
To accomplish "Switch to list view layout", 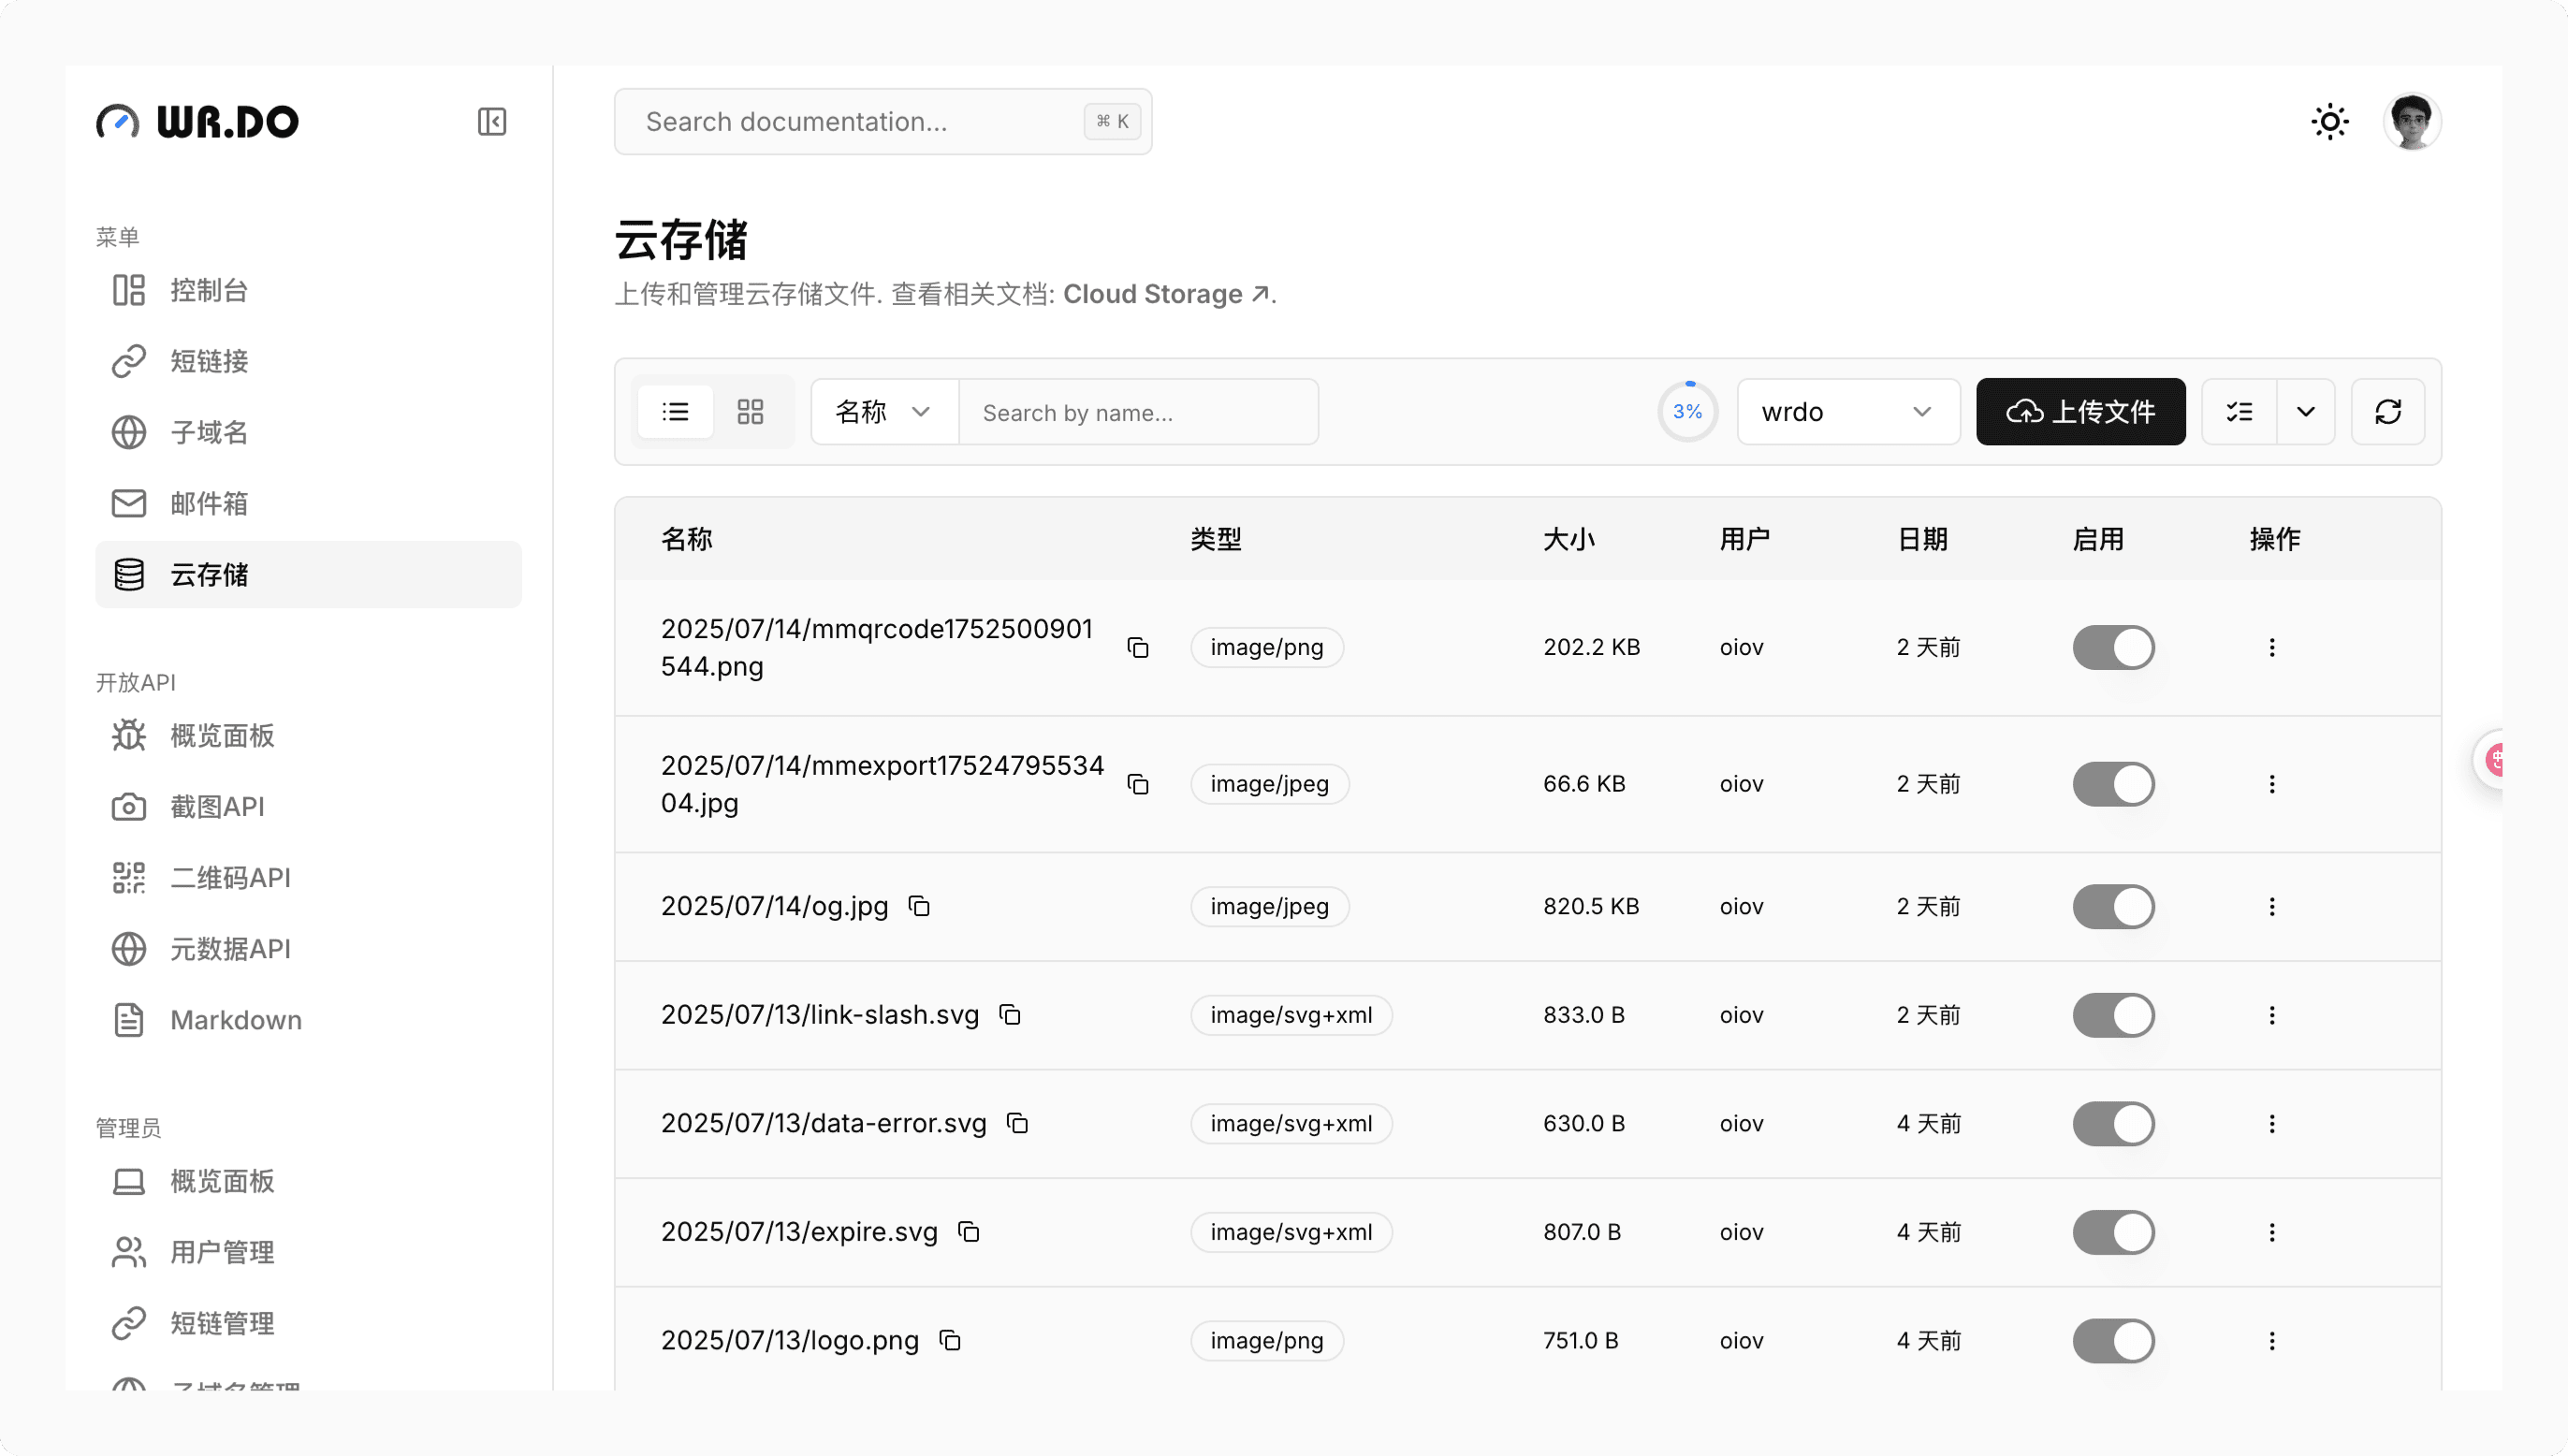I will click(676, 412).
